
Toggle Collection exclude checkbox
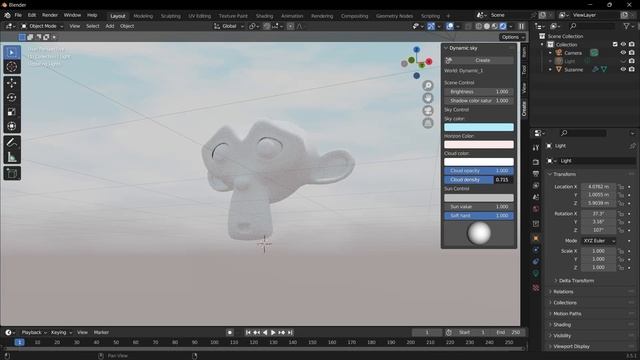point(615,44)
